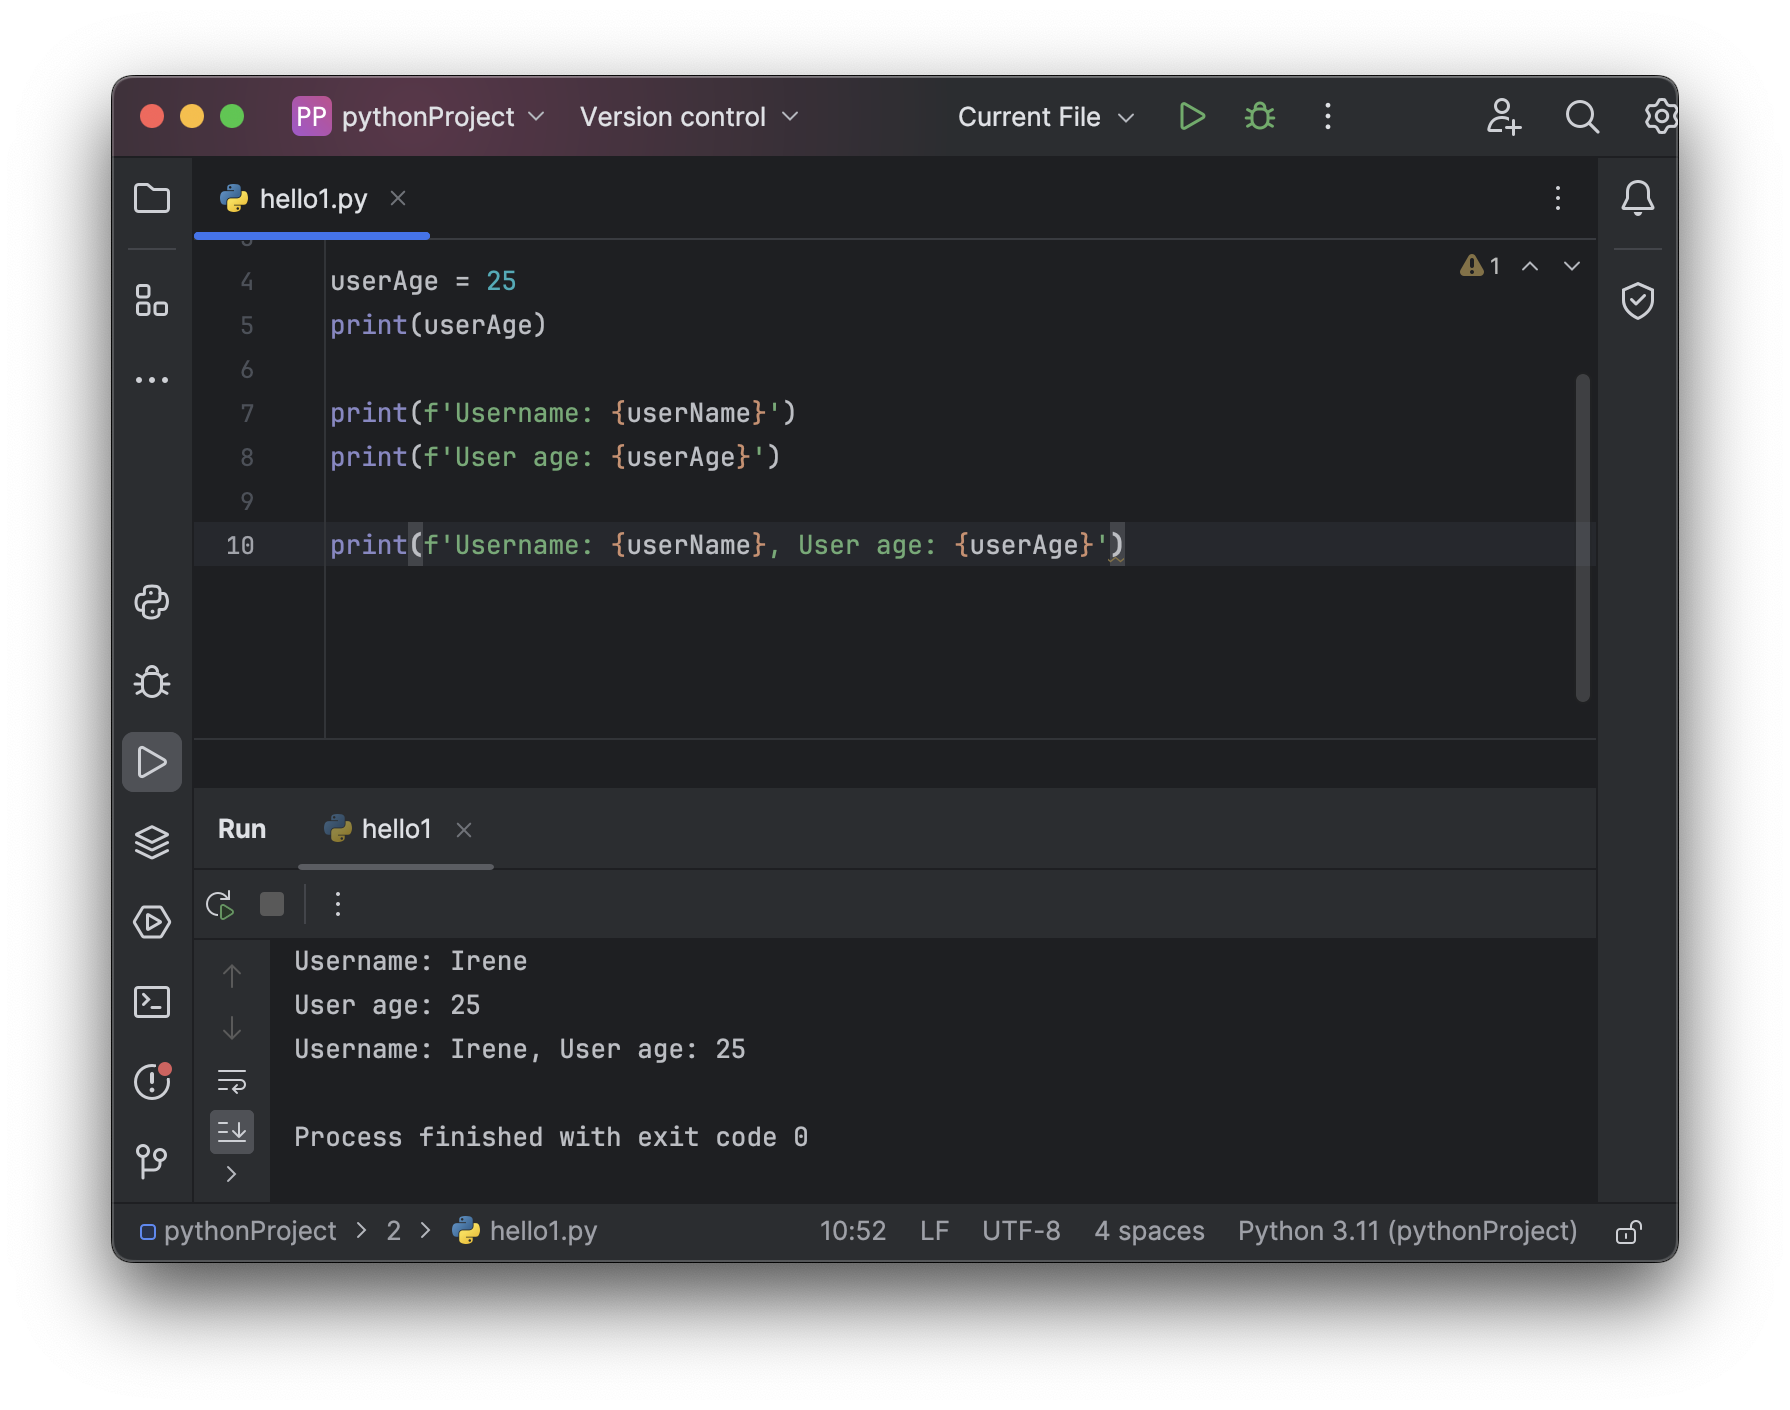Show more tool windows ellipsis in left sidebar
The image size is (1790, 1410).
[152, 380]
